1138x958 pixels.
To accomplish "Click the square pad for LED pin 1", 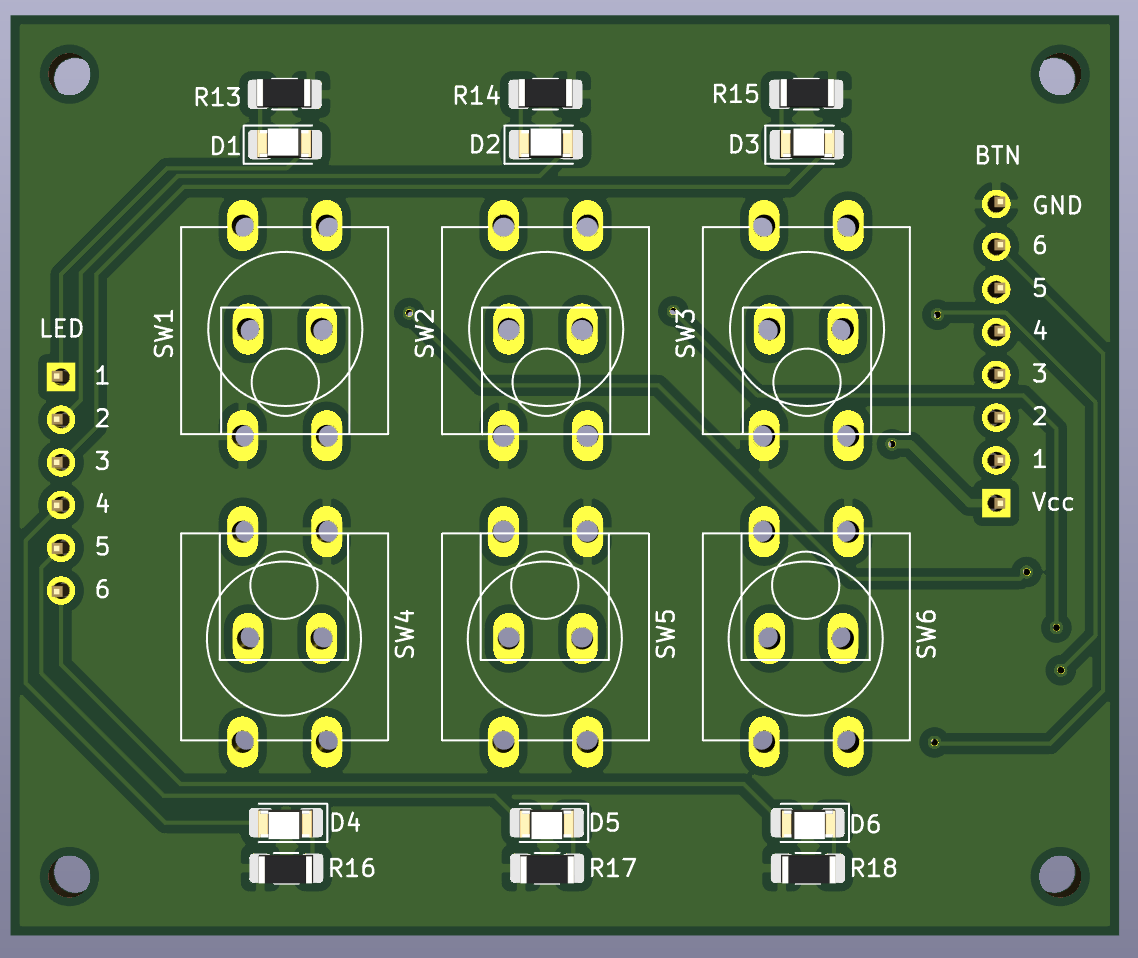I will click(61, 377).
